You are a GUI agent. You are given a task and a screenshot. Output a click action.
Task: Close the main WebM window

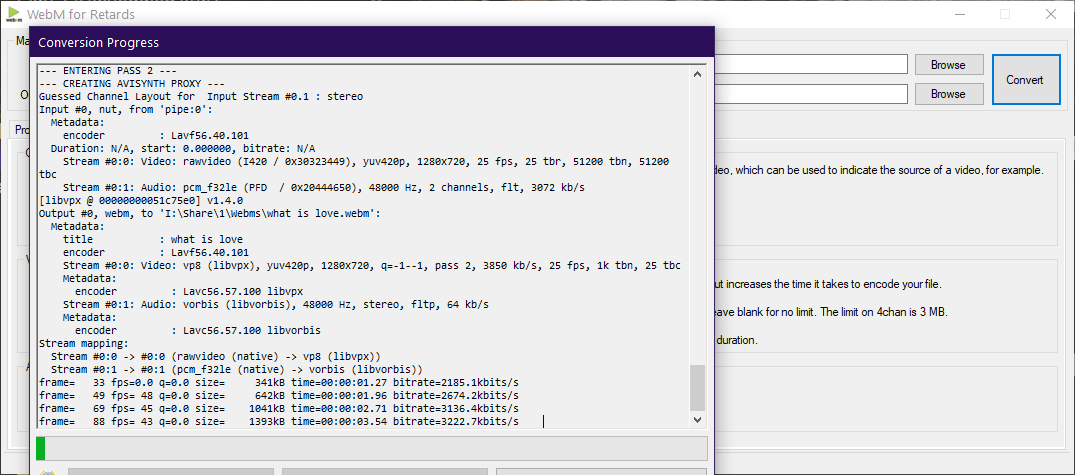coord(1050,14)
